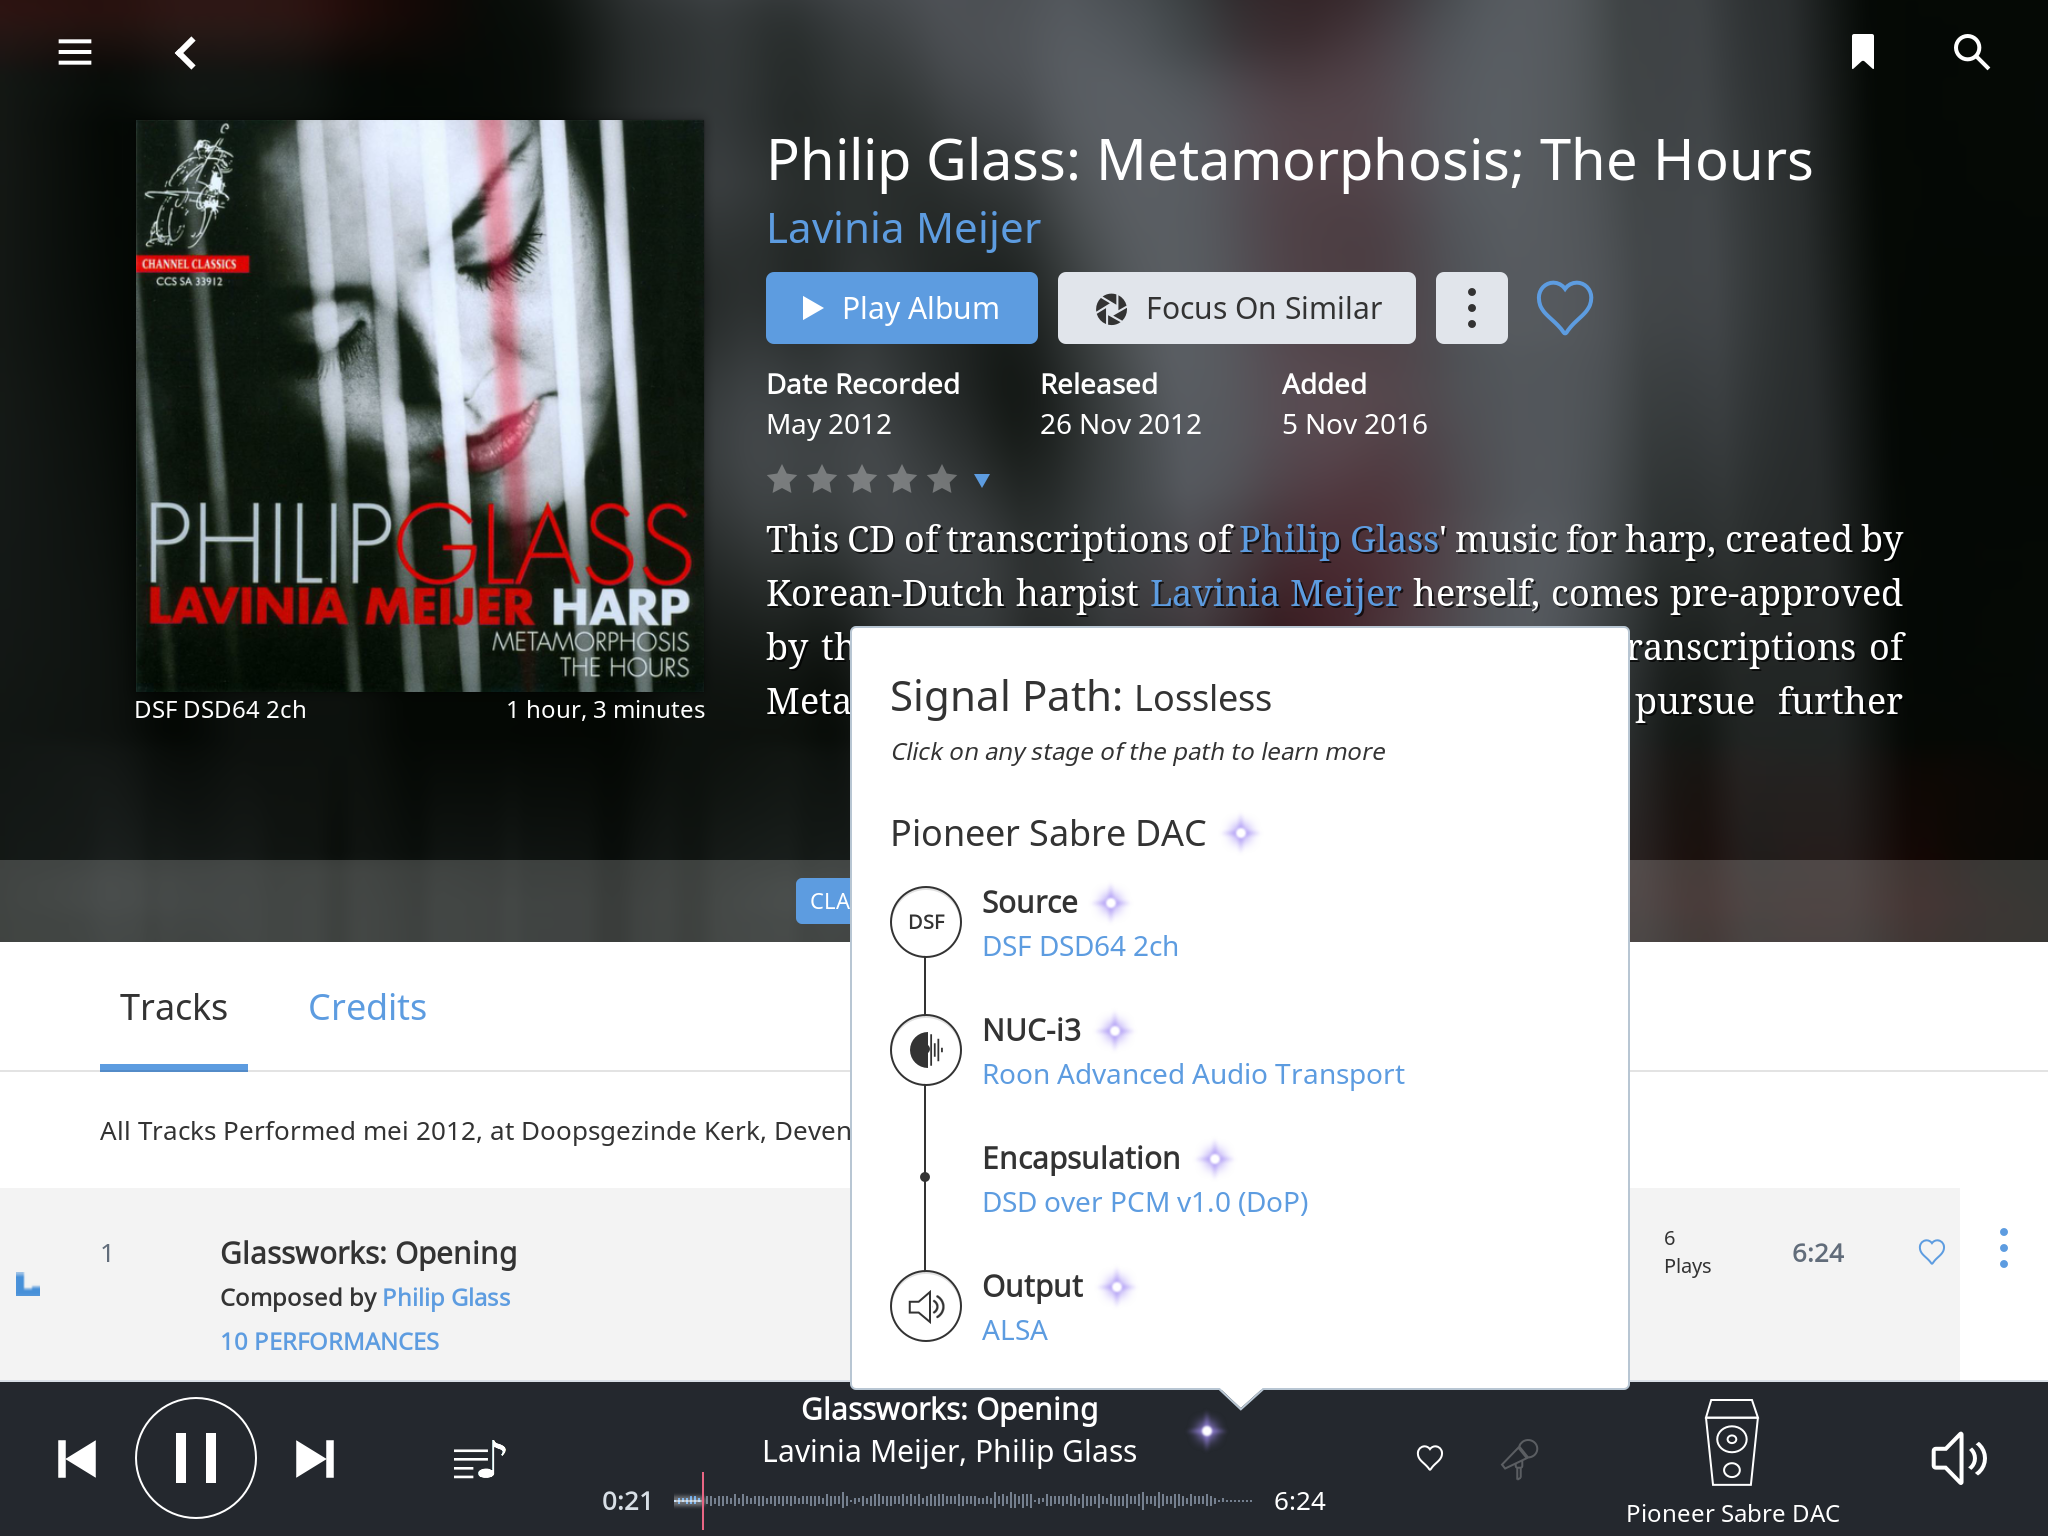Click the signal path quality light in footer
This screenshot has width=2048, height=1536.
pos(1207,1431)
